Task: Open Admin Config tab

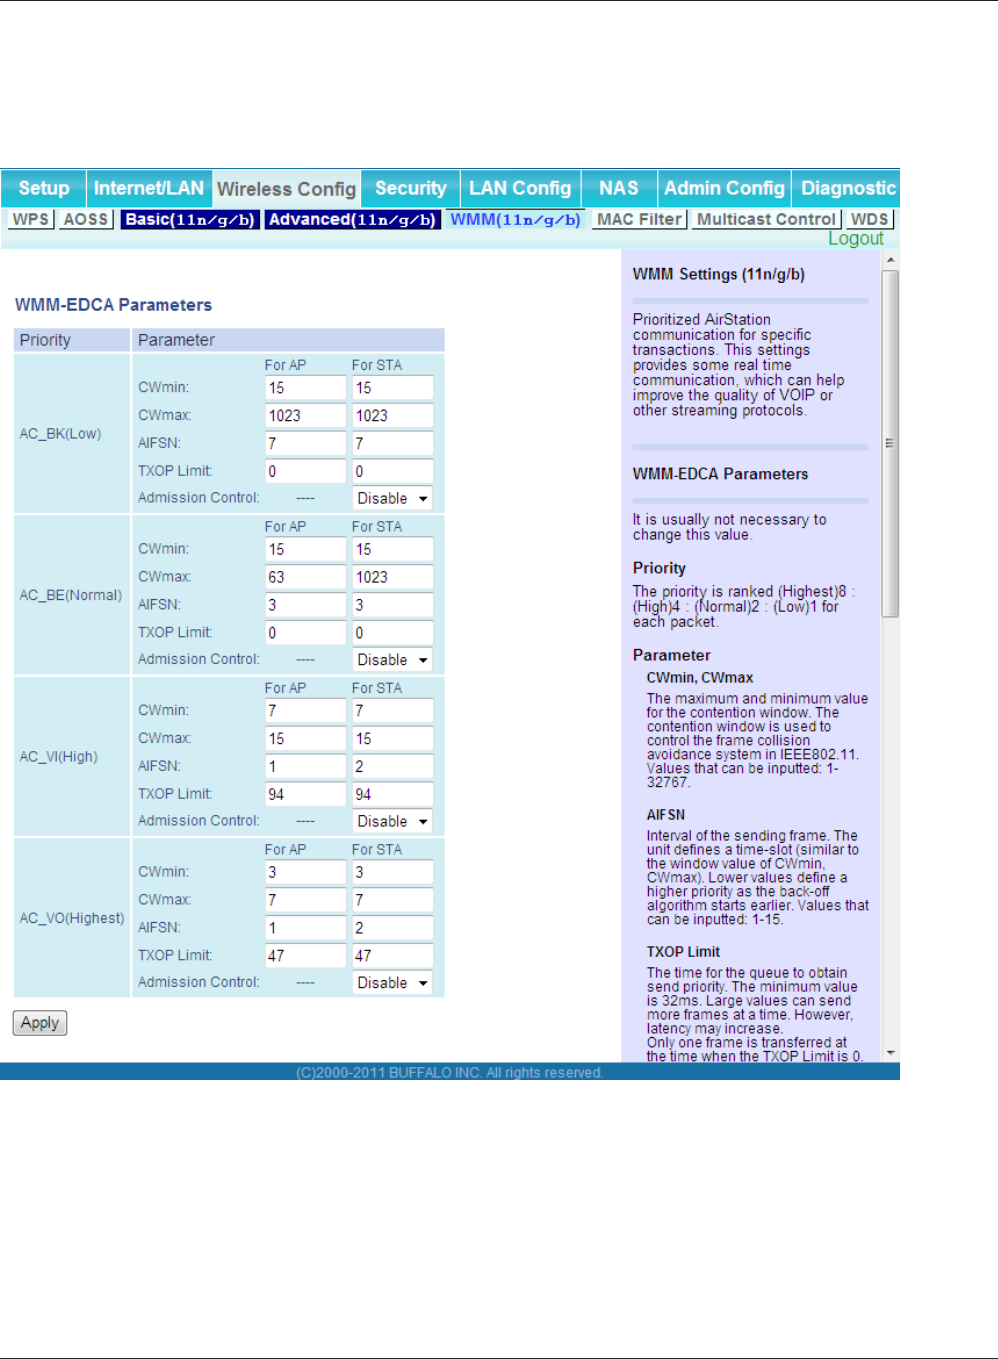Action: click(724, 188)
